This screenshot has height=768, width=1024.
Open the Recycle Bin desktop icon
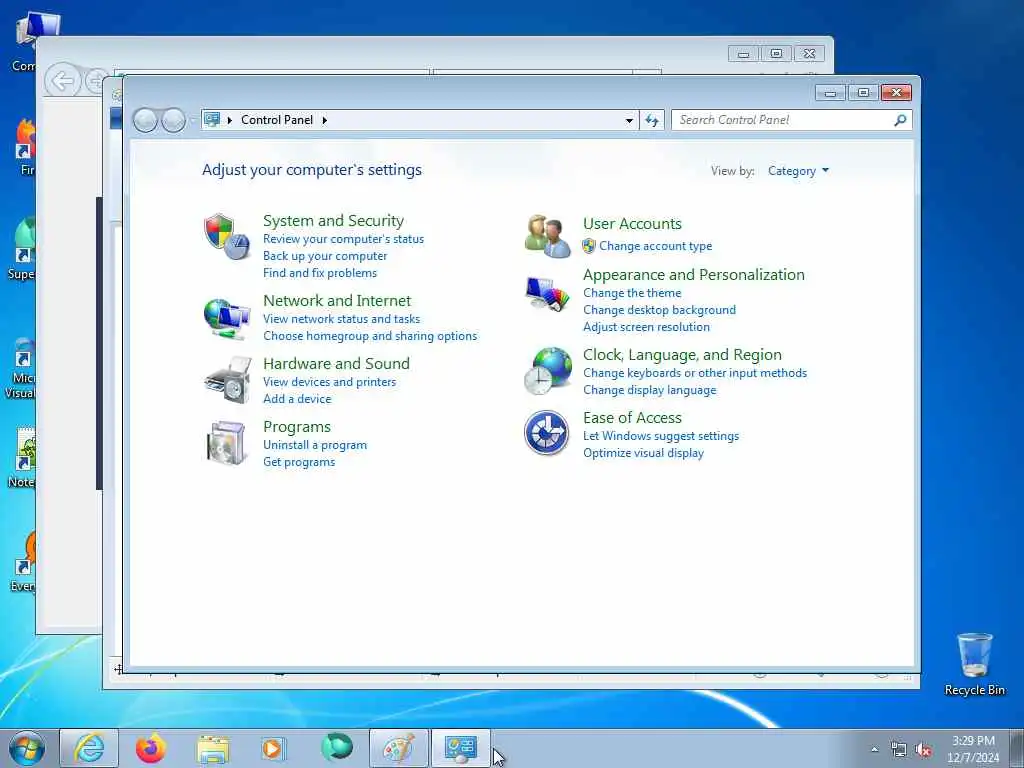click(974, 664)
